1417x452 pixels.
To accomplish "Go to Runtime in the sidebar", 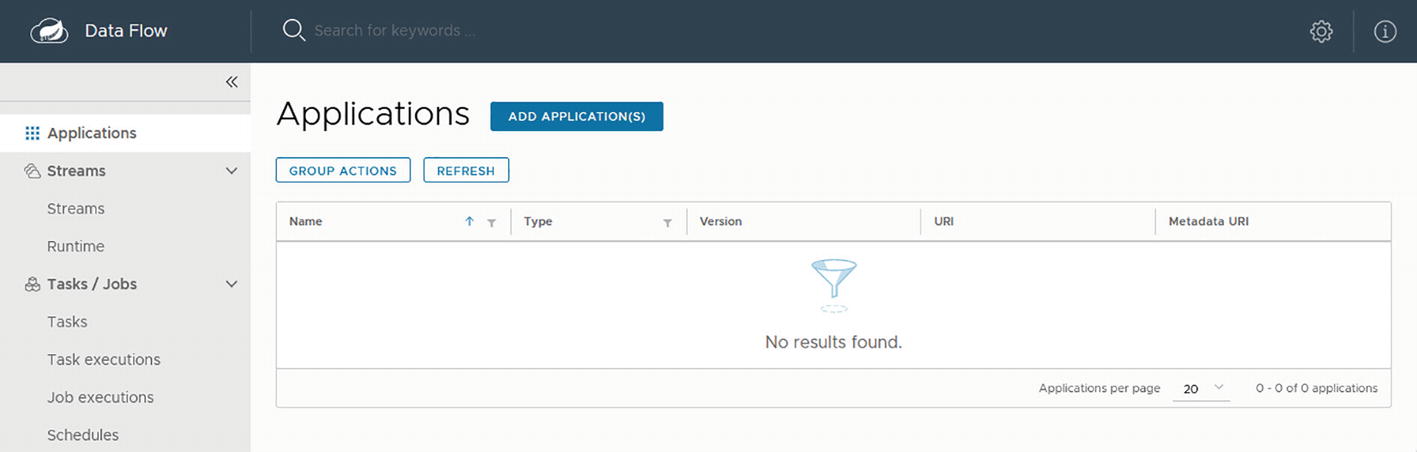I will [x=75, y=246].
